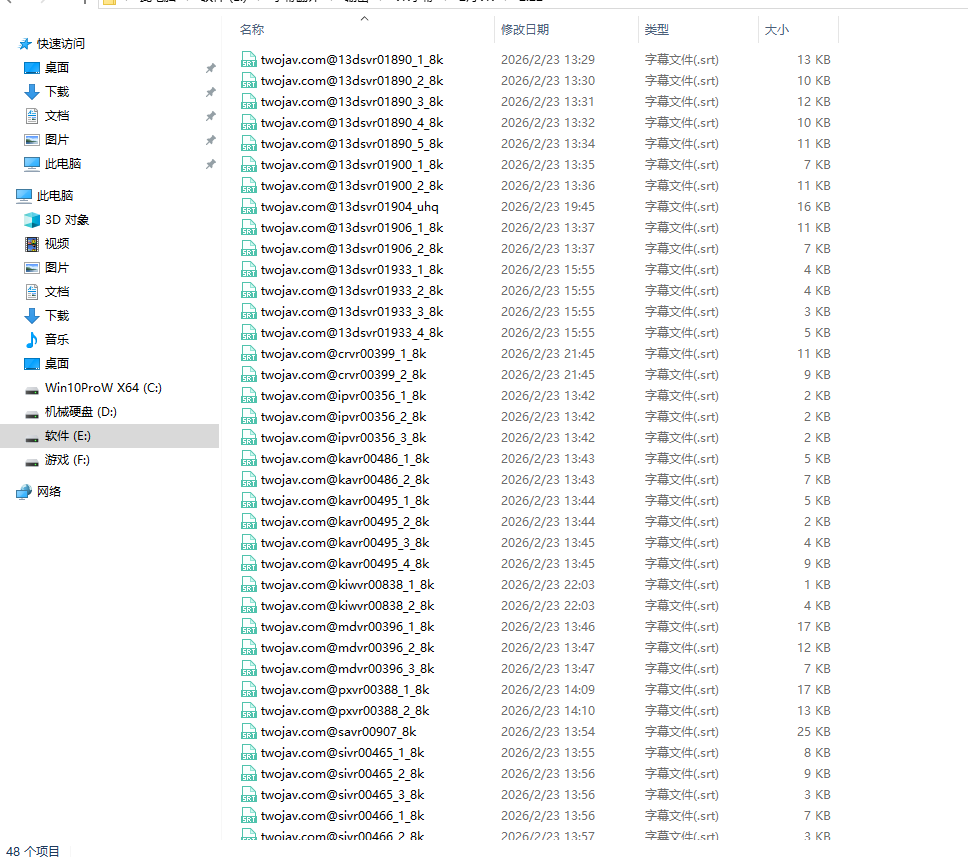Select file twojav.com@kiwvr00838_2_8k

coord(348,606)
